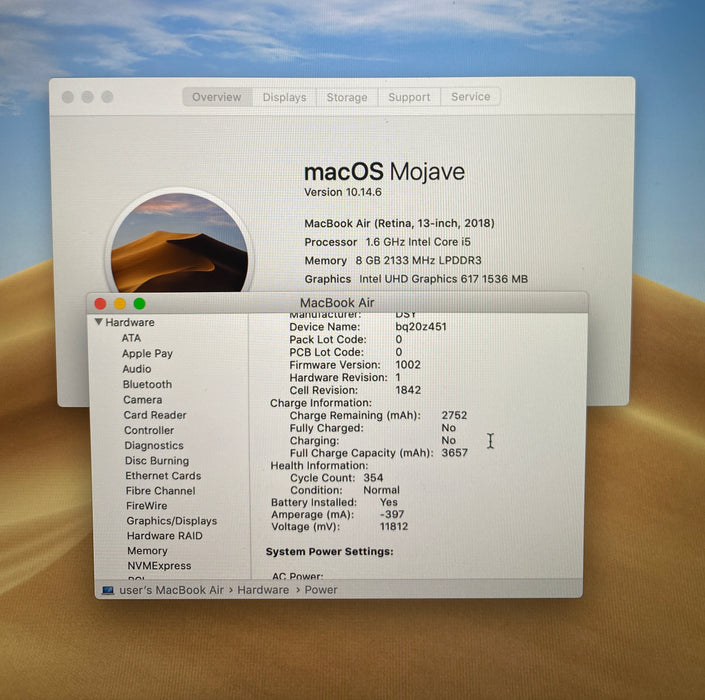705x700 pixels.
Task: Select Graphics/Displays in the sidebar
Action: tap(172, 521)
